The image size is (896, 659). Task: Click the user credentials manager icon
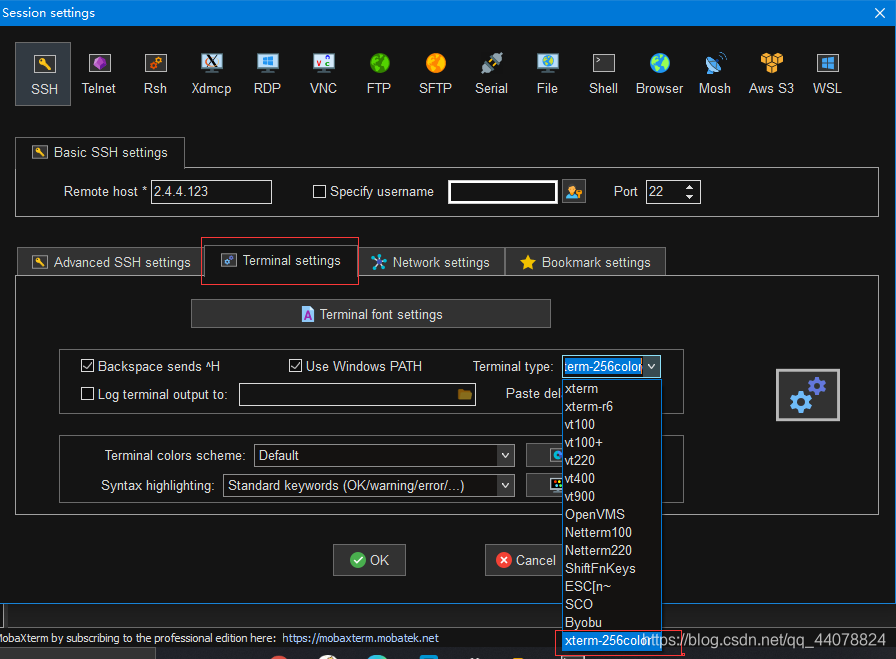point(574,191)
